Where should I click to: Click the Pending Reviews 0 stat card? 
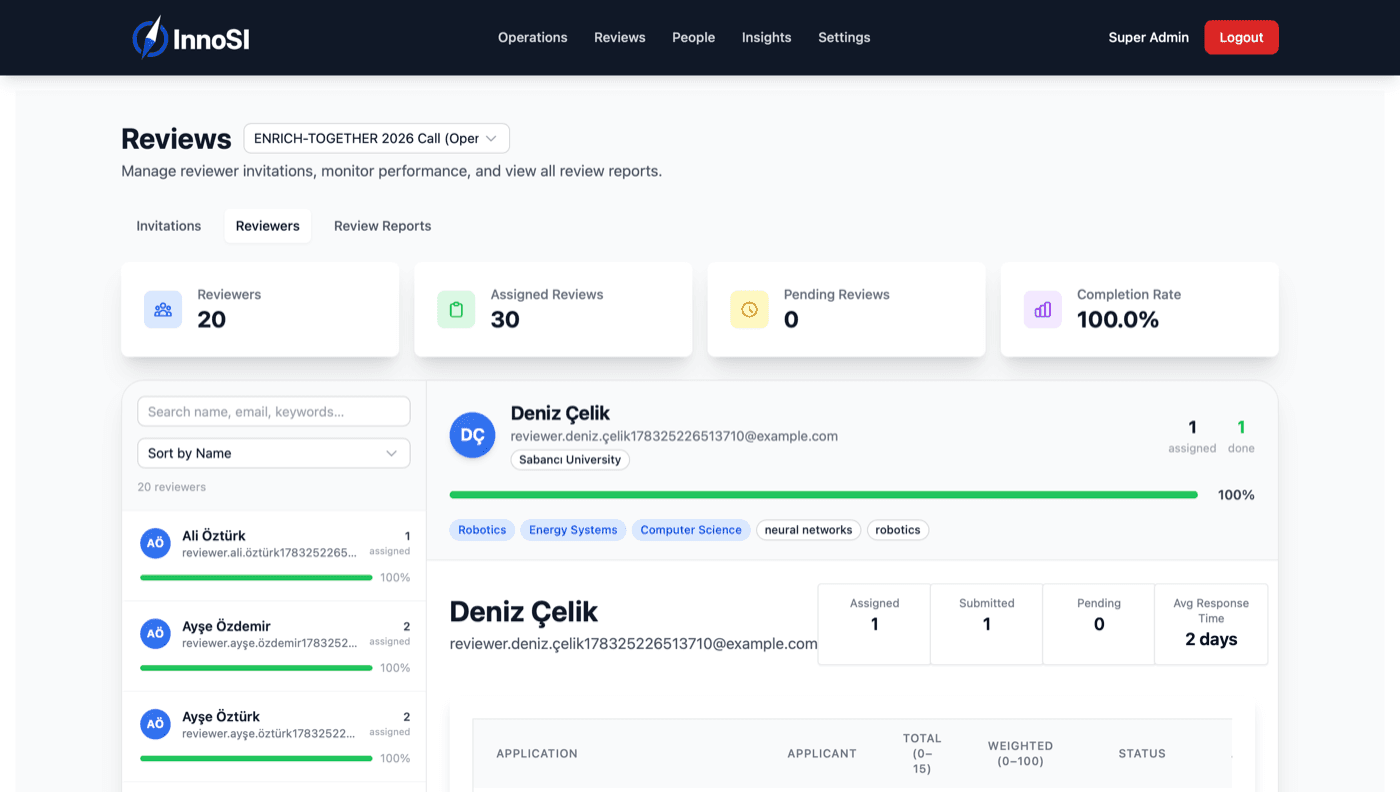[846, 309]
